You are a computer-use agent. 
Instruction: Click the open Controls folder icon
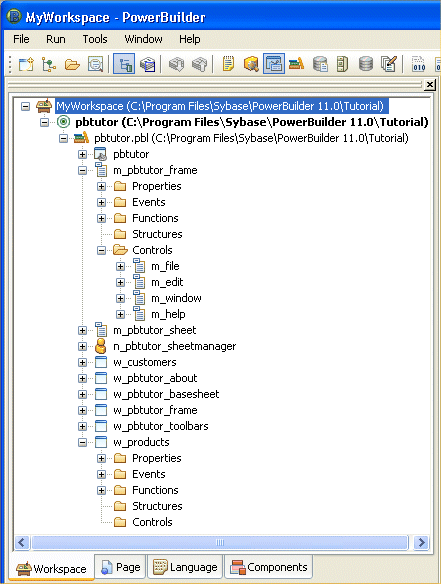click(120, 250)
